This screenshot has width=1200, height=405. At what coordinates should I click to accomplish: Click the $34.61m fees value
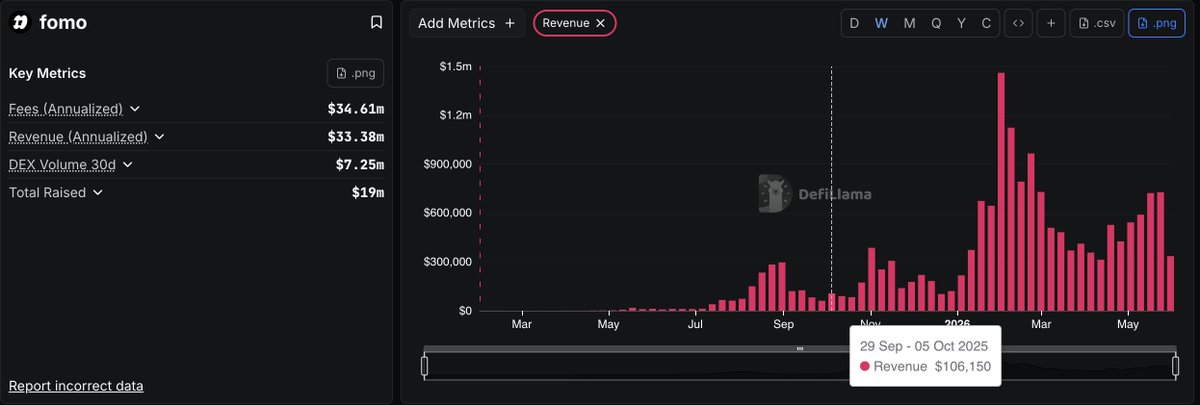click(355, 108)
